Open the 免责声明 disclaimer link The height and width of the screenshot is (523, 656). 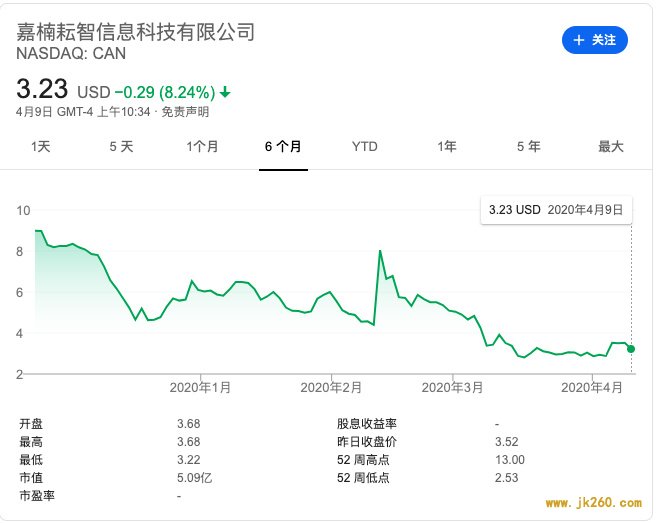point(185,112)
